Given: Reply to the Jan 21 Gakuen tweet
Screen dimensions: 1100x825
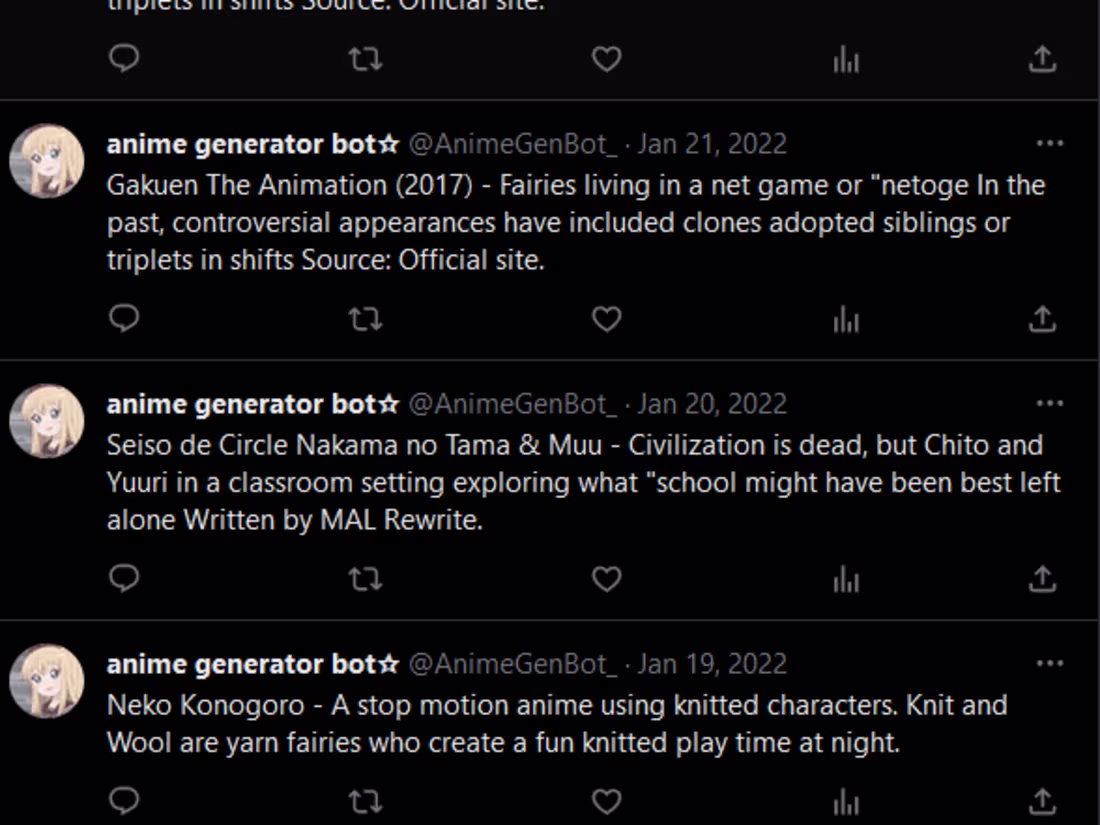Looking at the screenshot, I should point(124,318).
